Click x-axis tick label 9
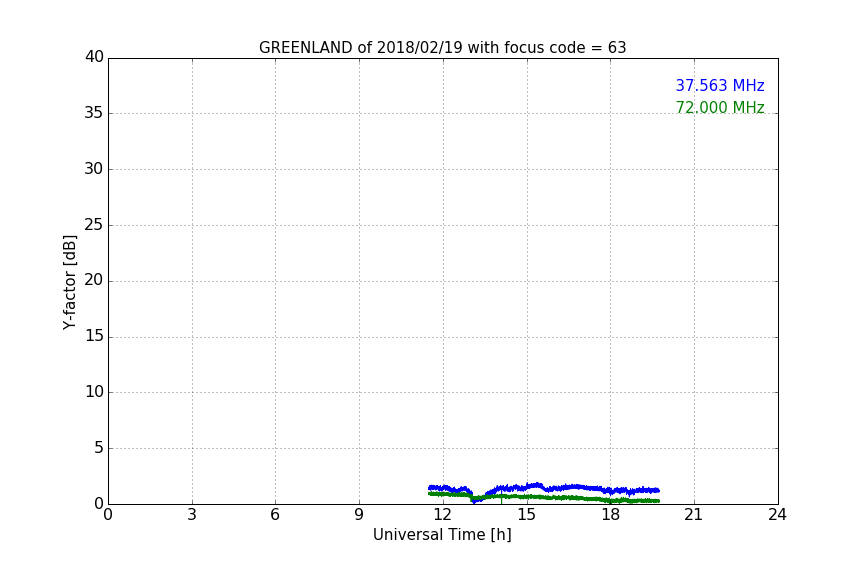Image resolution: width=864 pixels, height=576 pixels. coord(359,515)
